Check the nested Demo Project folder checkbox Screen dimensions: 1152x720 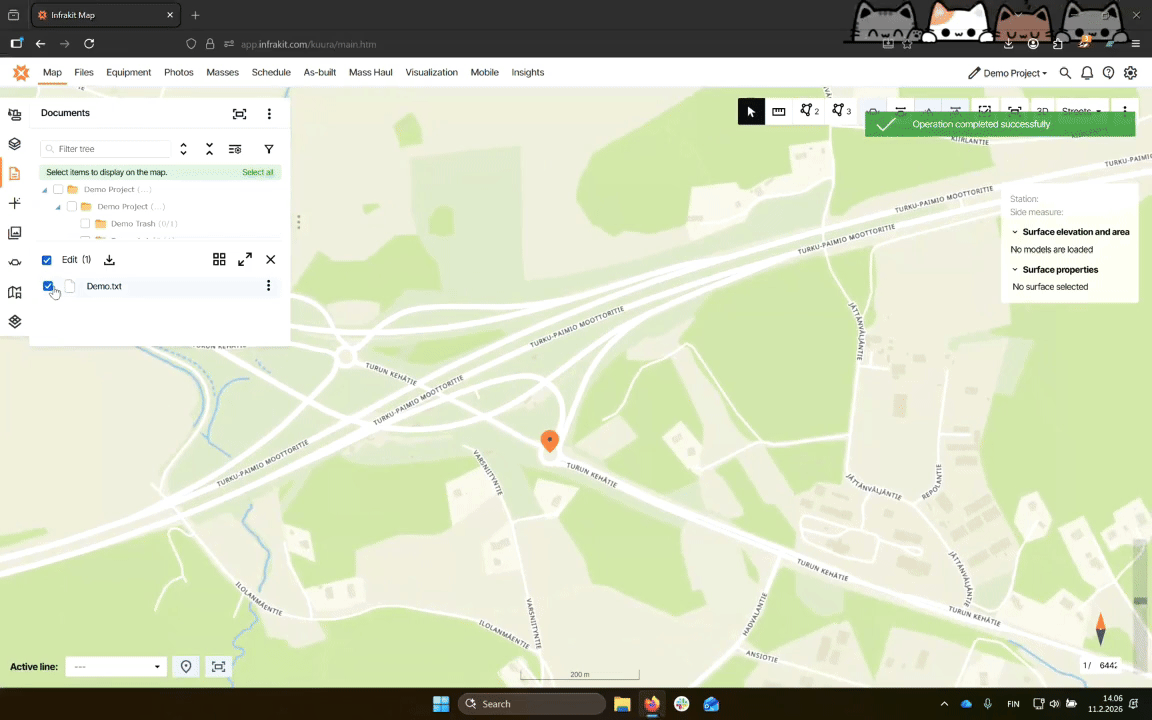71,206
